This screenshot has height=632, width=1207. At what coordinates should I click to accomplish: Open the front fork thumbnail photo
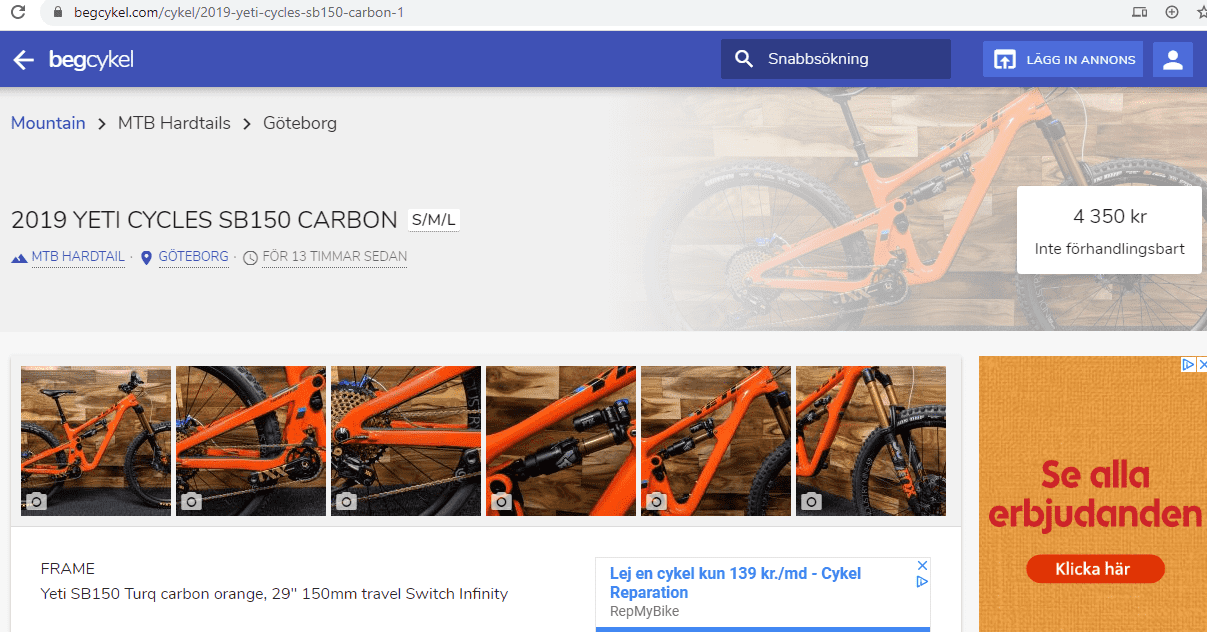click(x=871, y=441)
